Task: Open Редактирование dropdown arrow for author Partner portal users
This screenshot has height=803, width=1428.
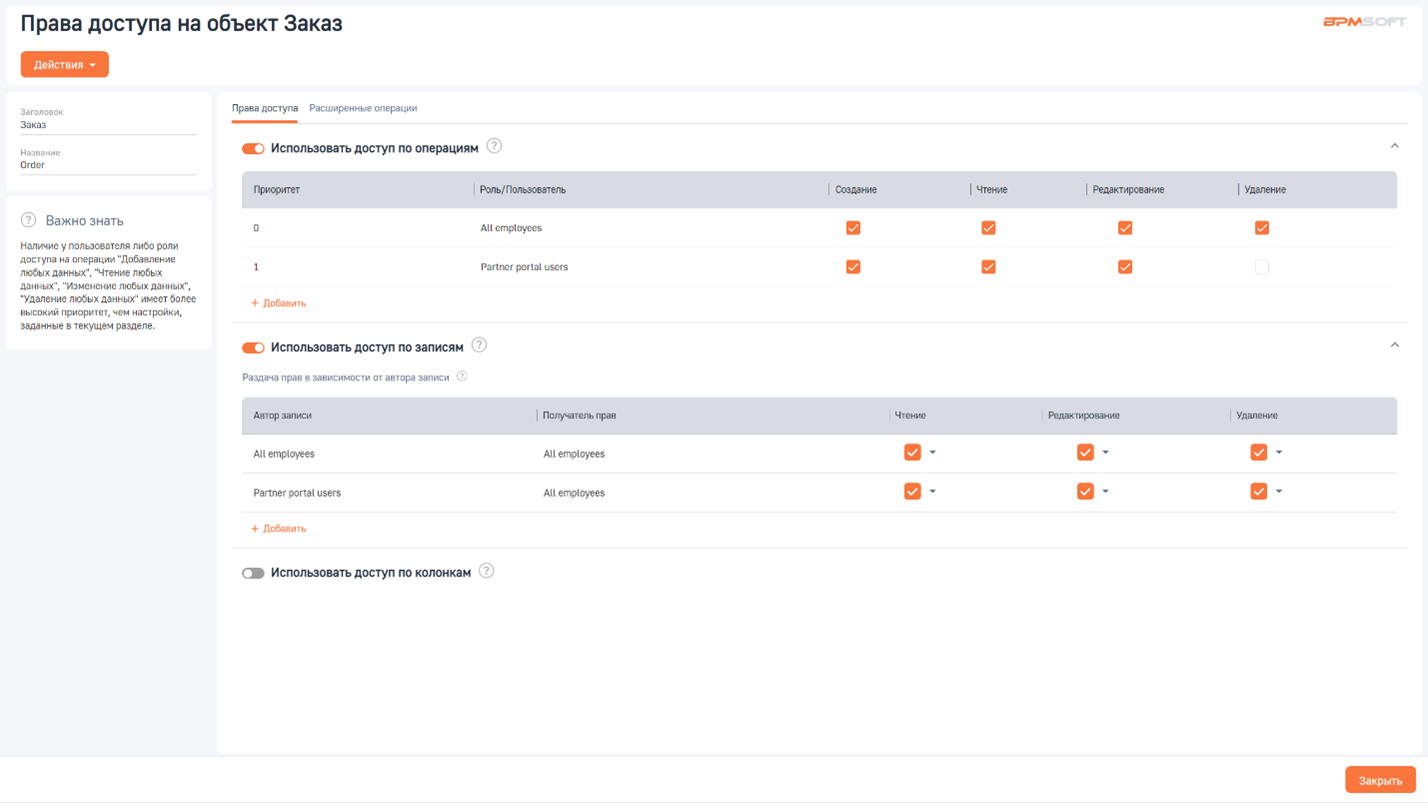Action: 1106,492
